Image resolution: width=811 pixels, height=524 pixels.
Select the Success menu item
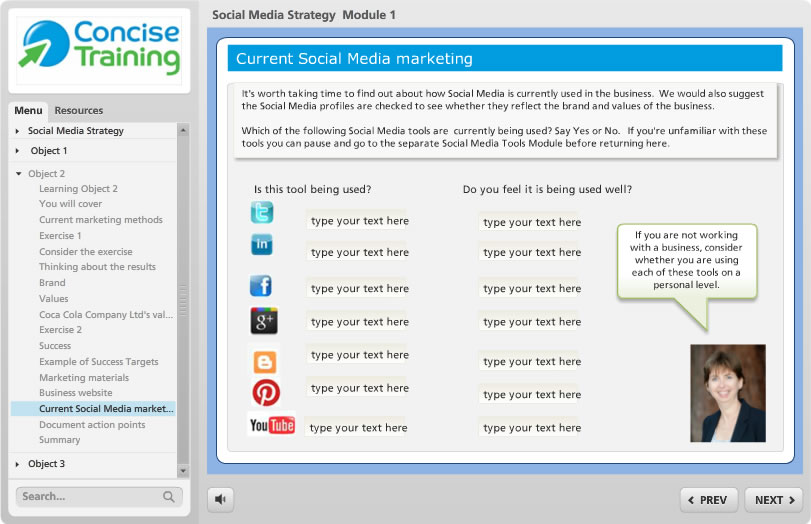tap(55, 346)
